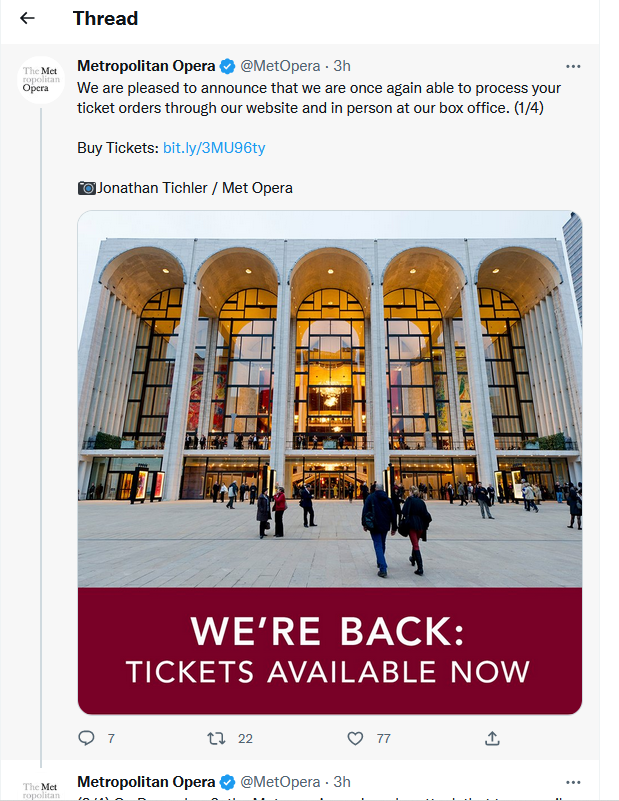Like the tweet with the heart icon

355,738
